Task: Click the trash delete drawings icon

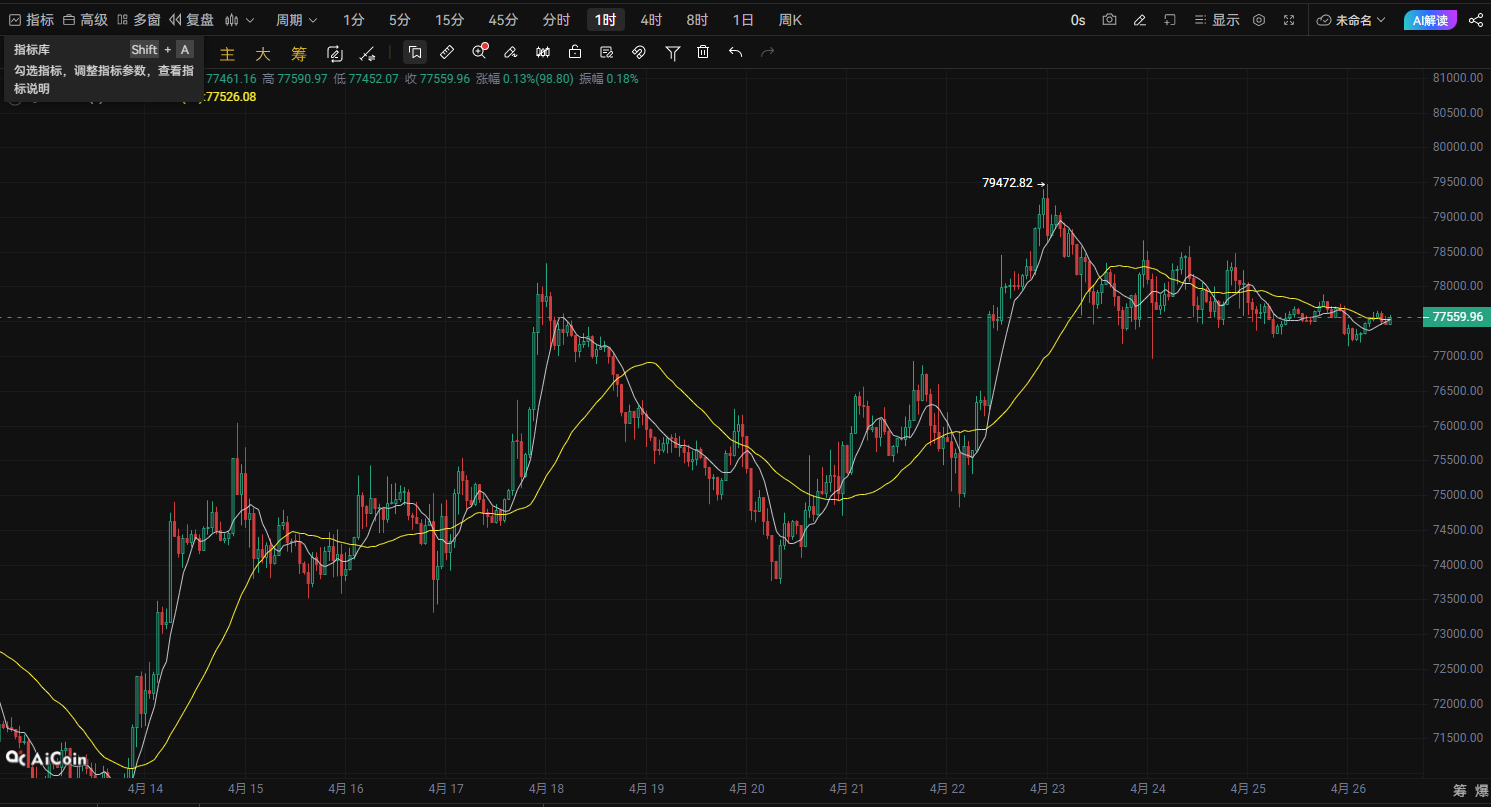Action: (x=703, y=52)
